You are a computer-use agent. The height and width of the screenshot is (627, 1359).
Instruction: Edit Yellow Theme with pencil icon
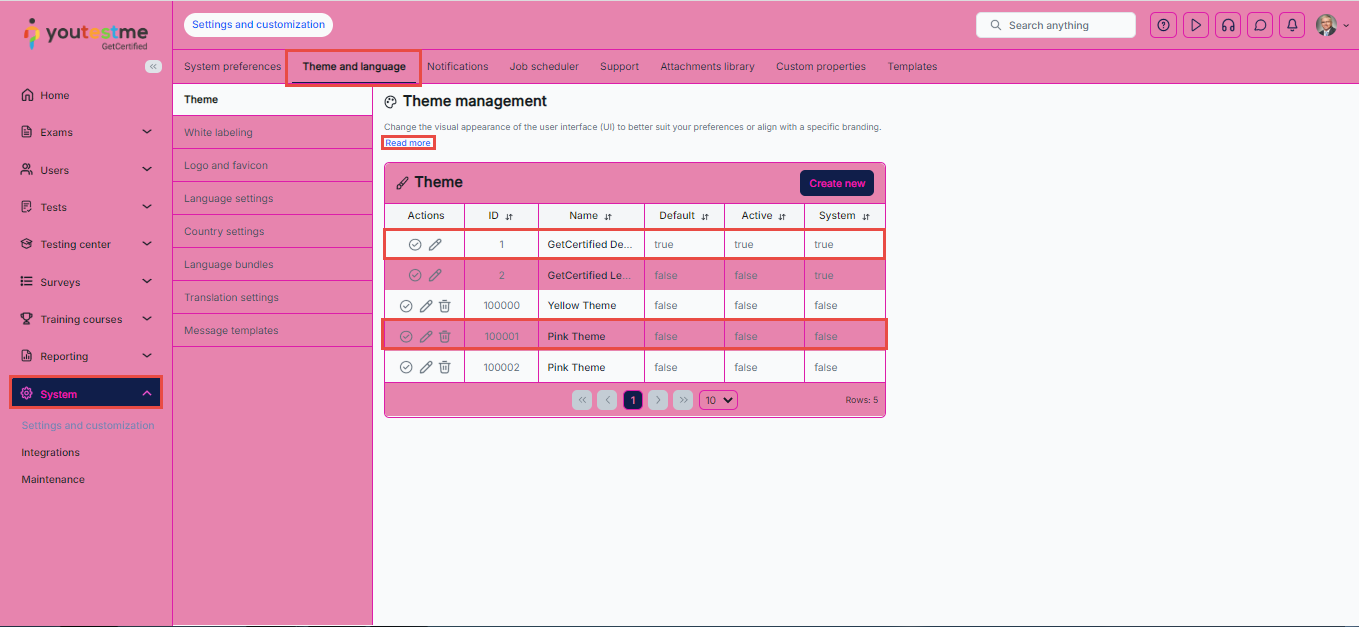pyautogui.click(x=426, y=306)
